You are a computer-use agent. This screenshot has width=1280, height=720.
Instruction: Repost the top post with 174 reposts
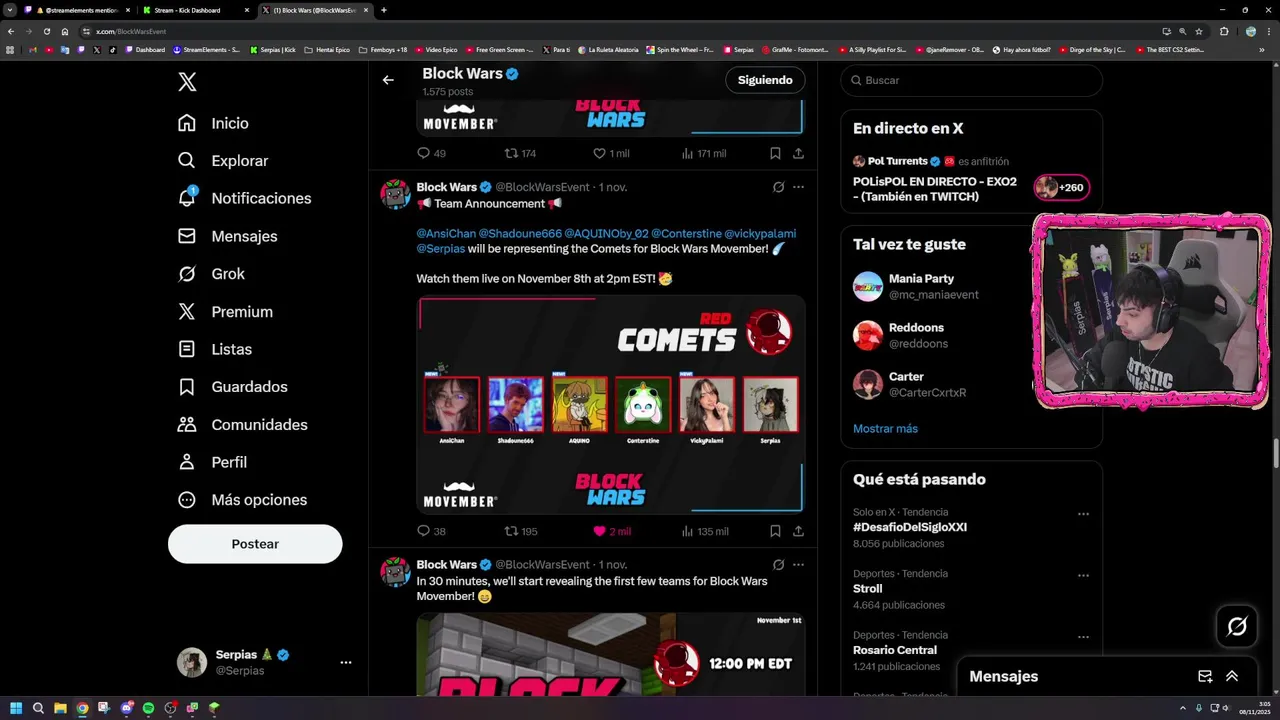click(521, 153)
